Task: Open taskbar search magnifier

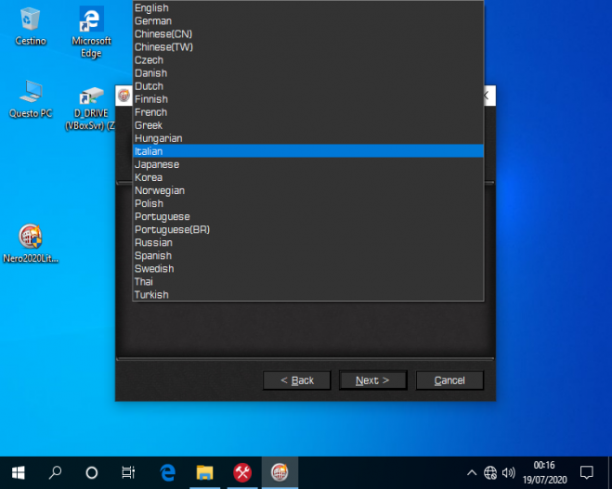Action: (55, 473)
